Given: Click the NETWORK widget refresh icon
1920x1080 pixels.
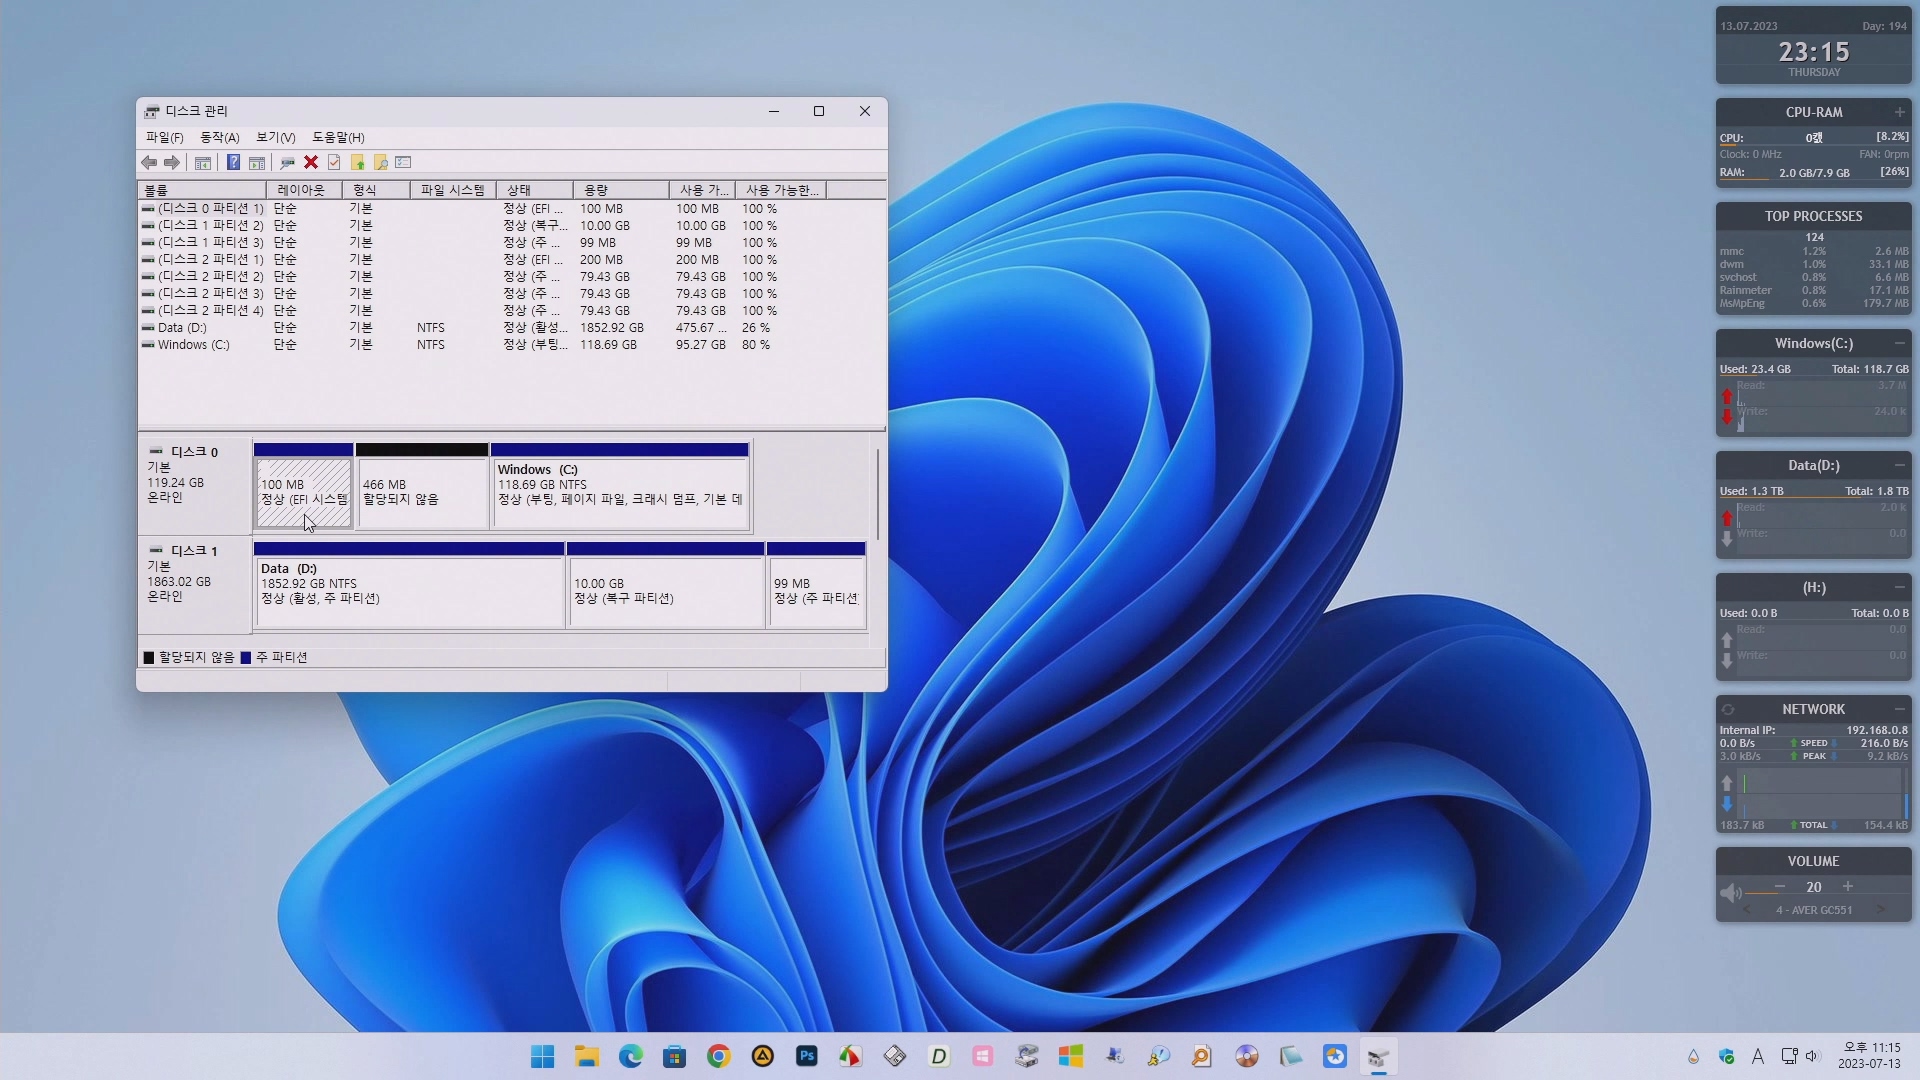Looking at the screenshot, I should (1728, 709).
